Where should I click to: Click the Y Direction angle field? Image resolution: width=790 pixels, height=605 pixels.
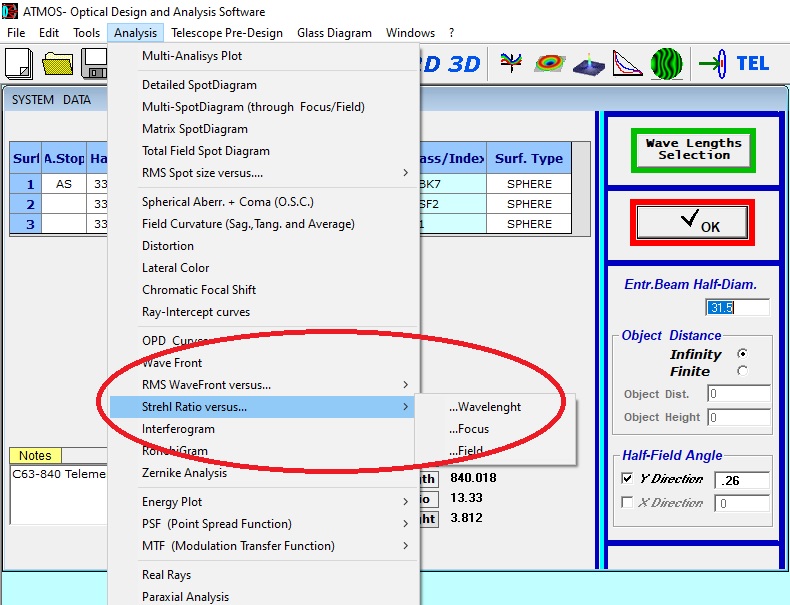pos(742,480)
